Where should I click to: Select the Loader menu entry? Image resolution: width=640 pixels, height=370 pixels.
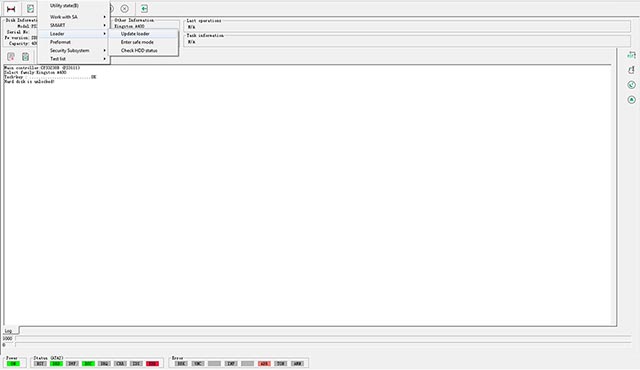tap(73, 33)
